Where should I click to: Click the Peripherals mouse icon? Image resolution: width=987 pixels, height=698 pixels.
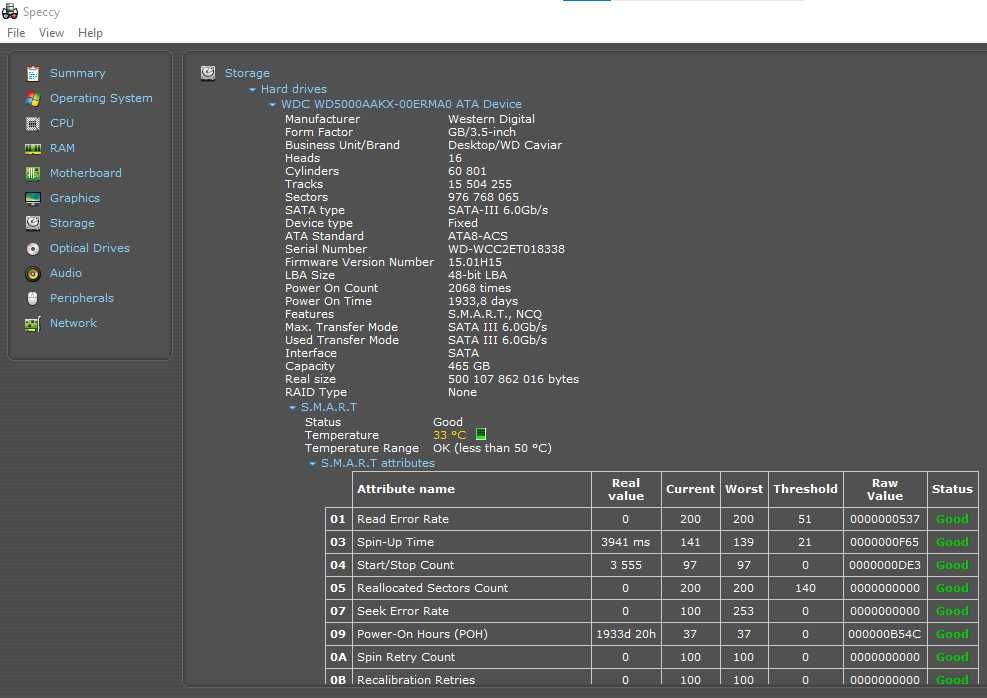[33, 298]
